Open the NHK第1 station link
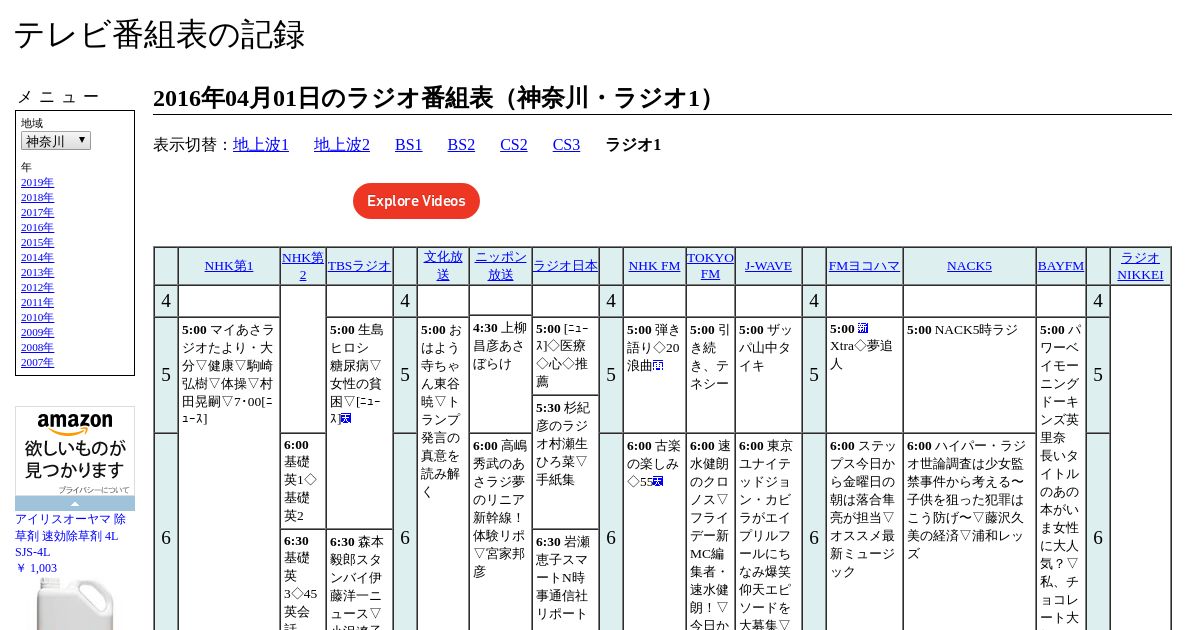The height and width of the screenshot is (630, 1200). click(229, 266)
